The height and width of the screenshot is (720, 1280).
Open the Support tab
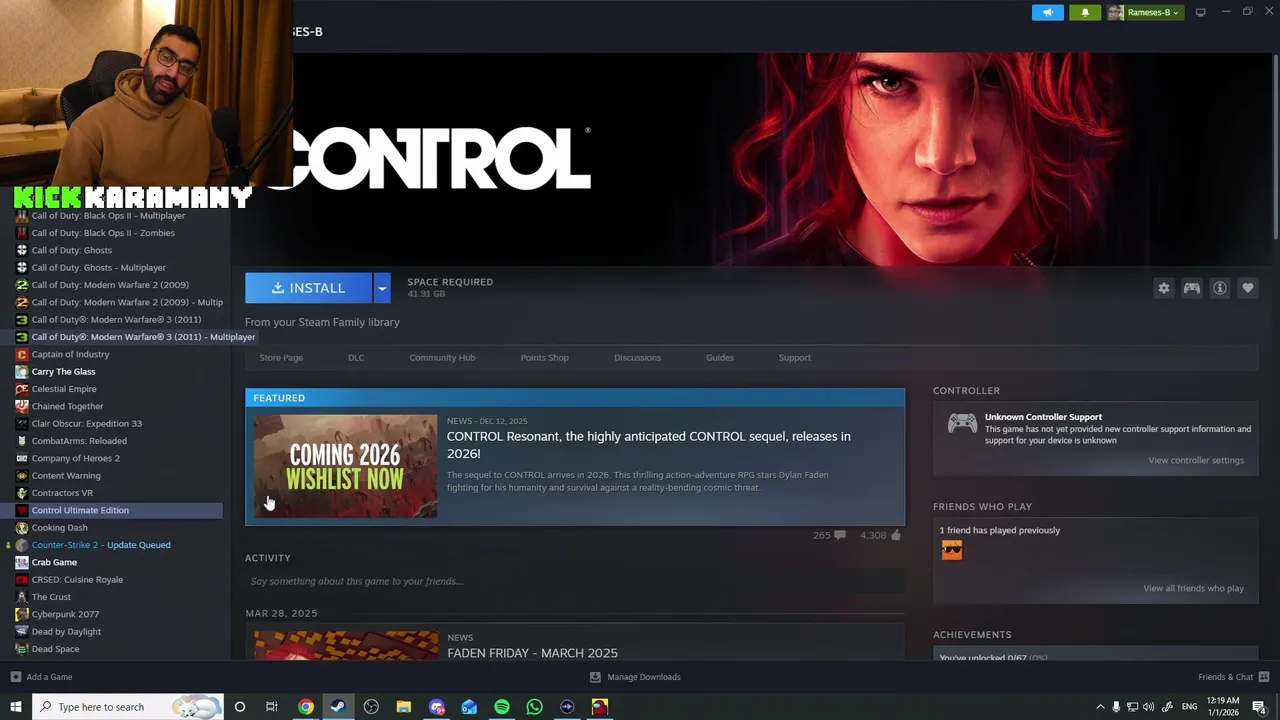(795, 357)
